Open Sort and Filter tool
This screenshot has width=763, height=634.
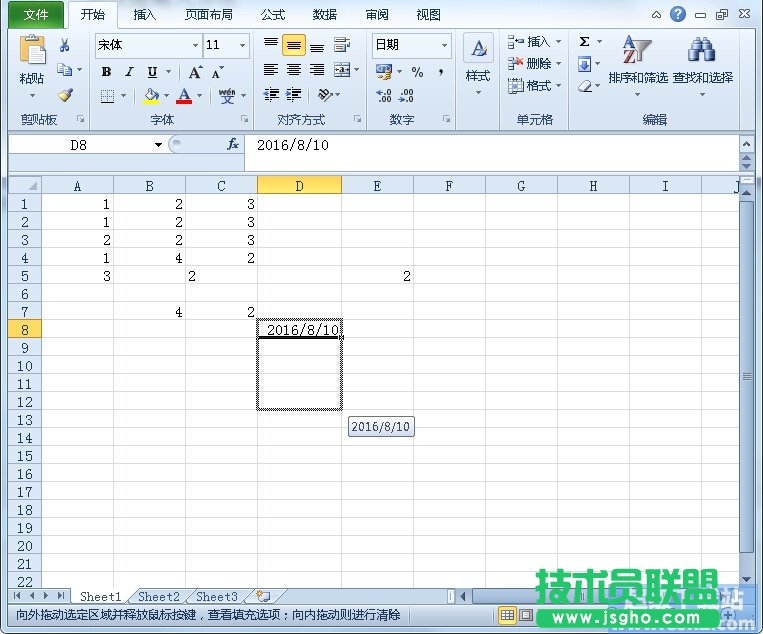pos(637,60)
